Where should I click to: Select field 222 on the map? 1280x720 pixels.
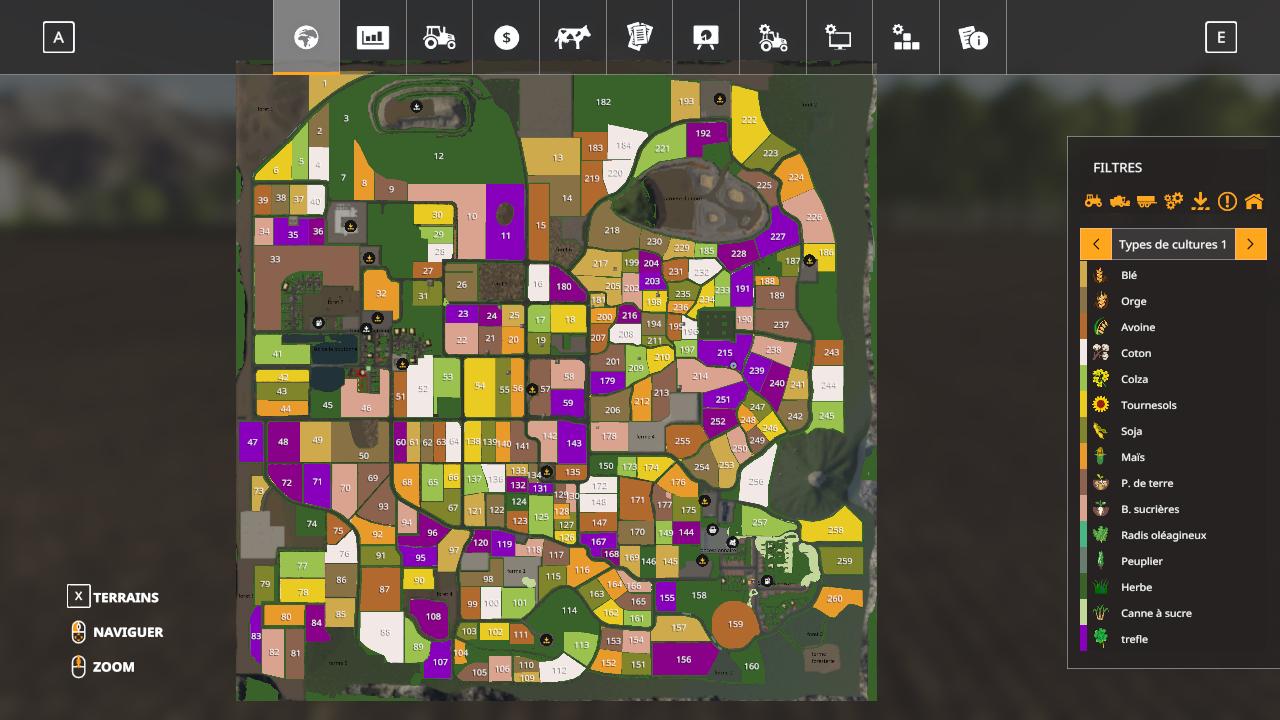[750, 120]
